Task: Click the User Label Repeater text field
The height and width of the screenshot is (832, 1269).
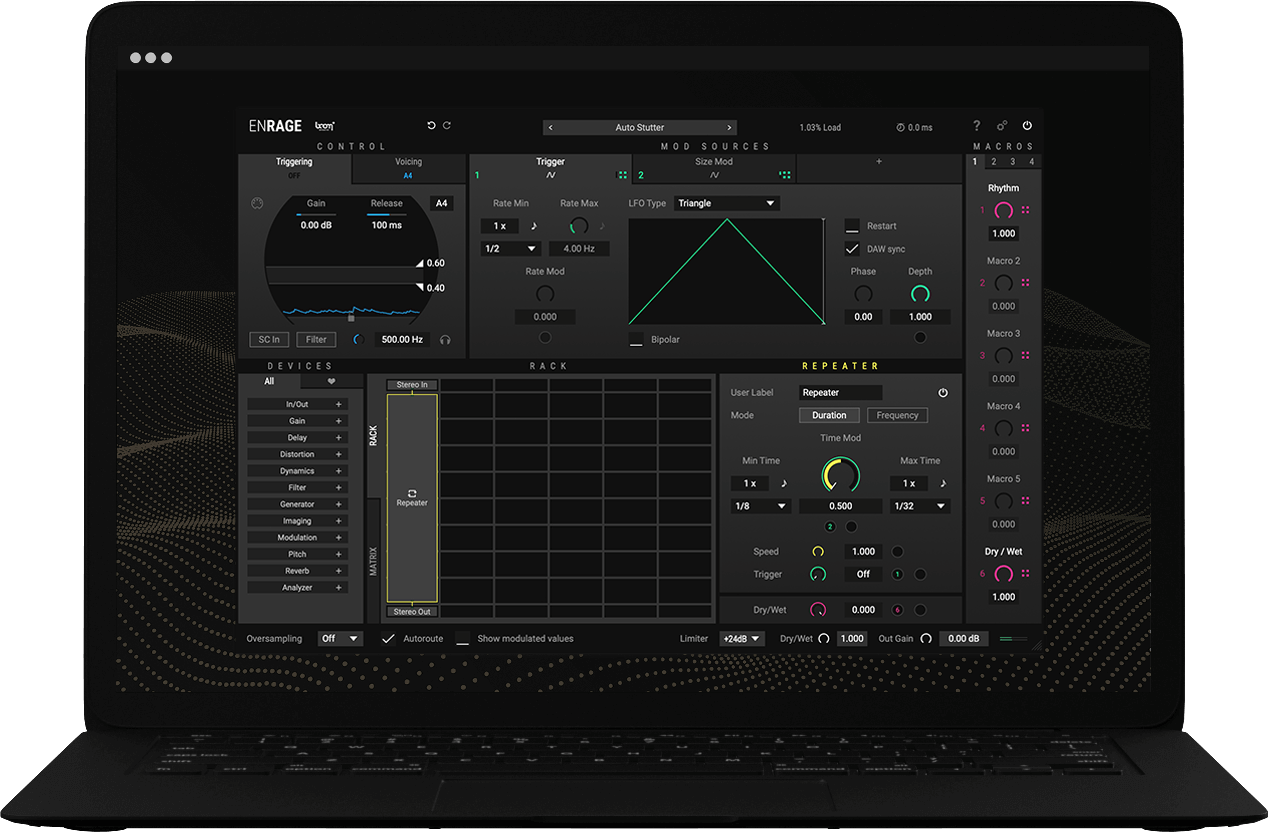Action: (840, 393)
